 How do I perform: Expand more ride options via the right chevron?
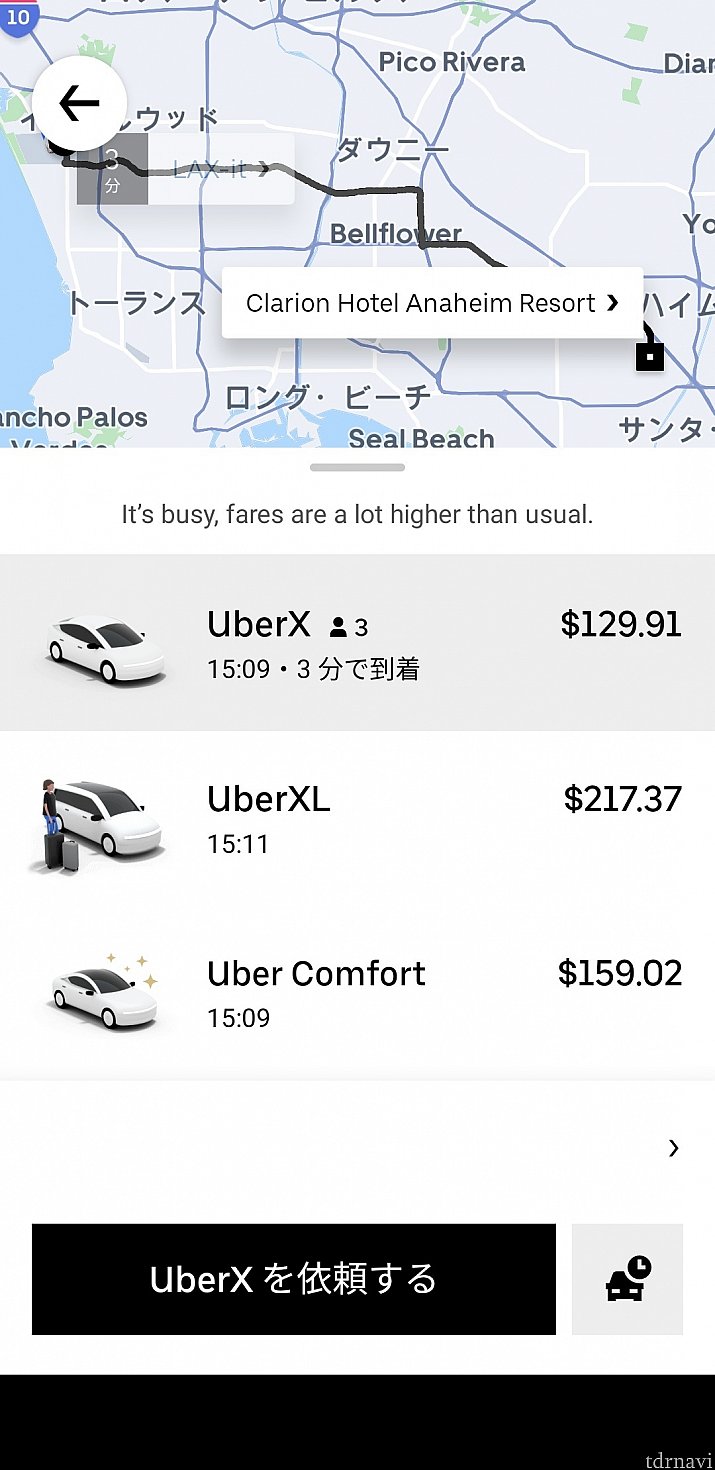673,1148
